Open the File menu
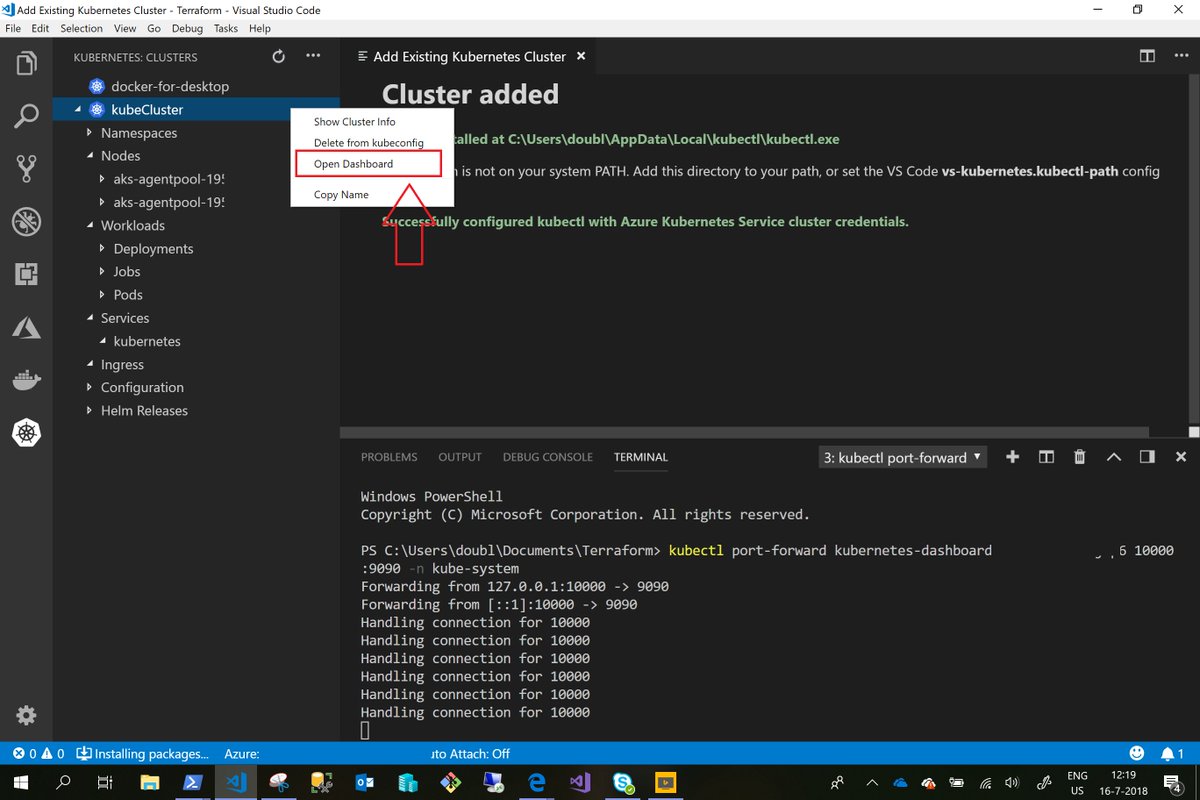 13,29
